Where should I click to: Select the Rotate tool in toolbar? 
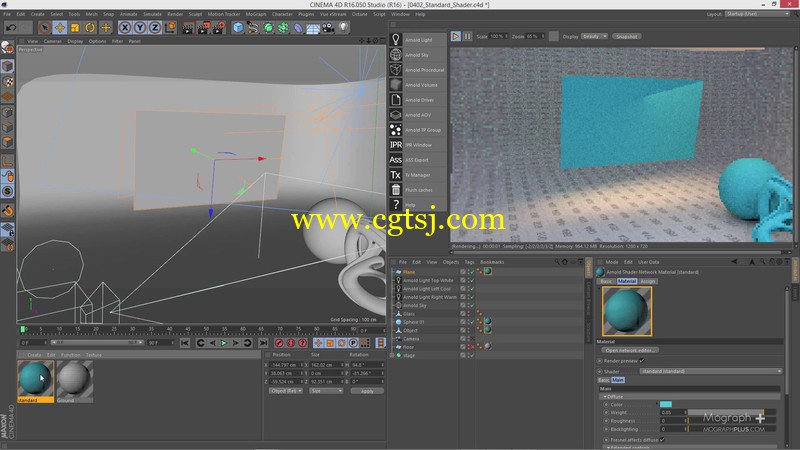90,28
